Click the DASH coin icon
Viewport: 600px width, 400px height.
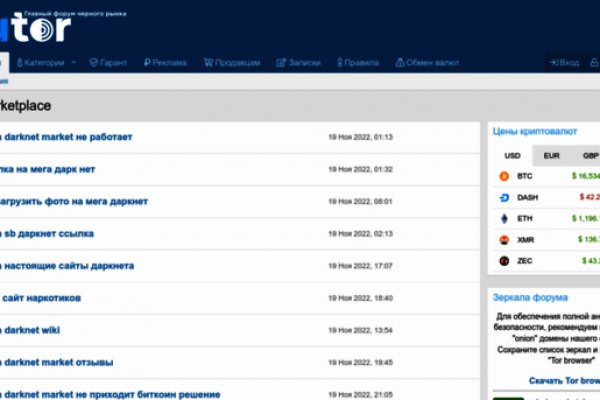(x=504, y=197)
